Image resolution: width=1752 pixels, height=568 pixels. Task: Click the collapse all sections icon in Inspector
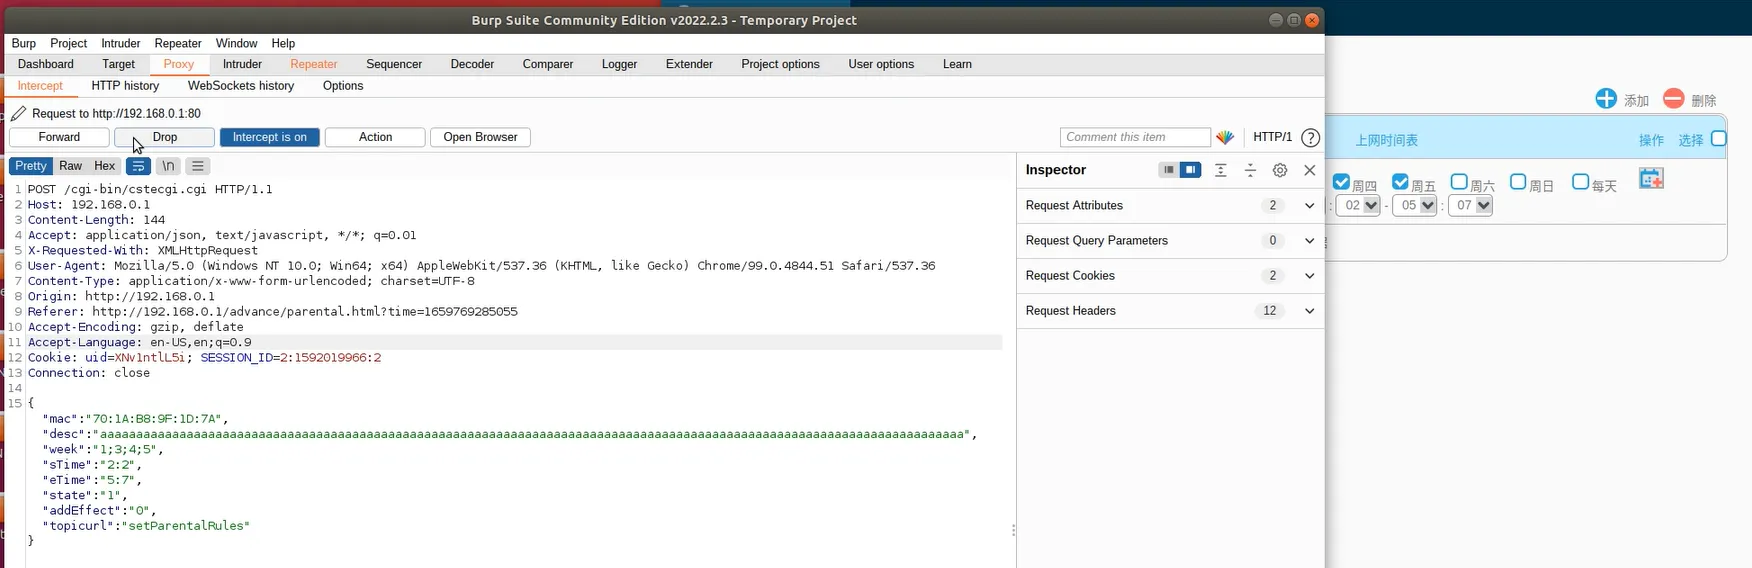1250,170
